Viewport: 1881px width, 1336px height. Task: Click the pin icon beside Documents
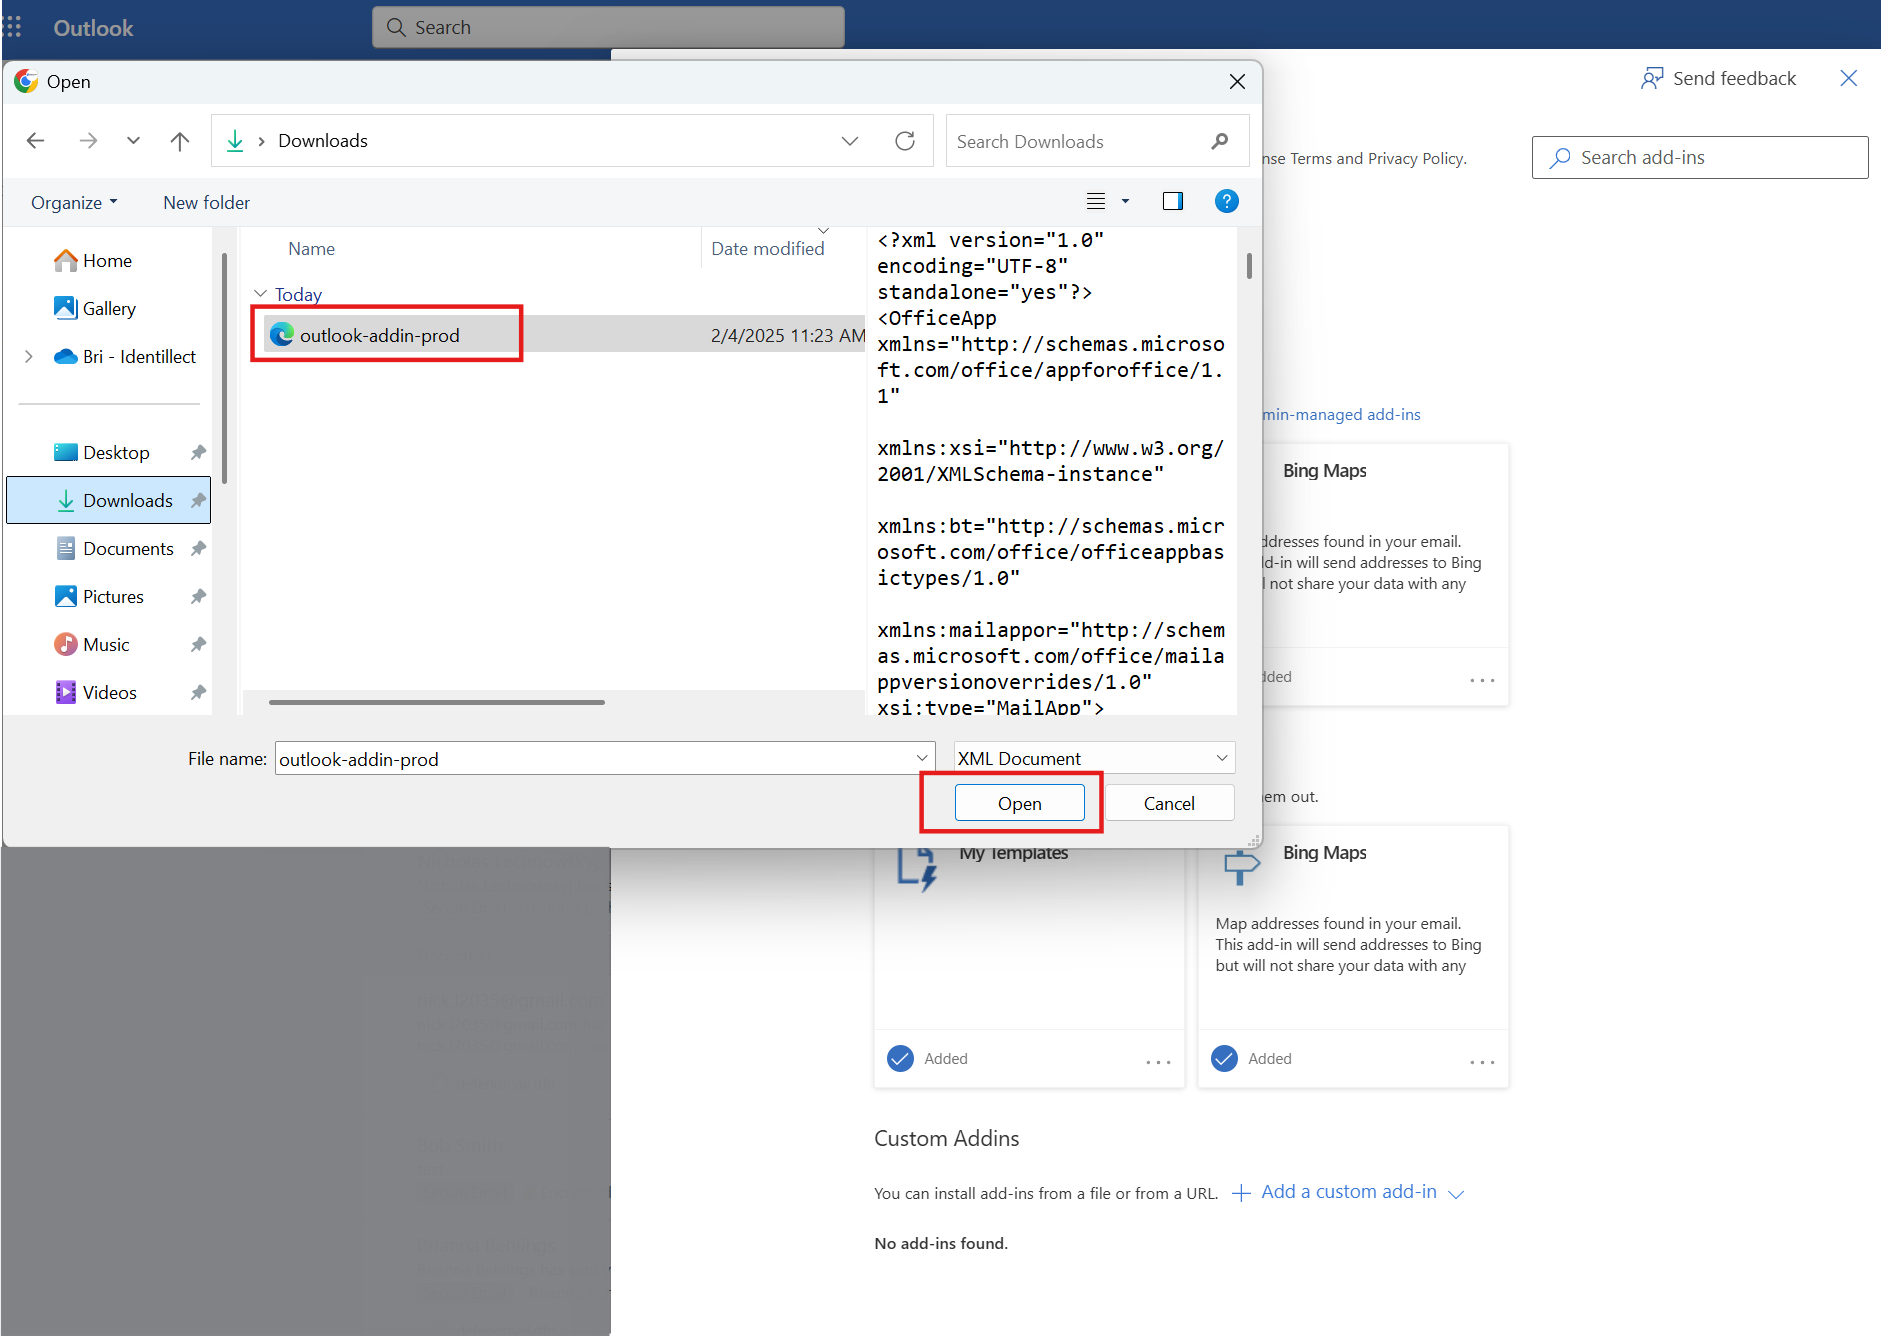[198, 549]
